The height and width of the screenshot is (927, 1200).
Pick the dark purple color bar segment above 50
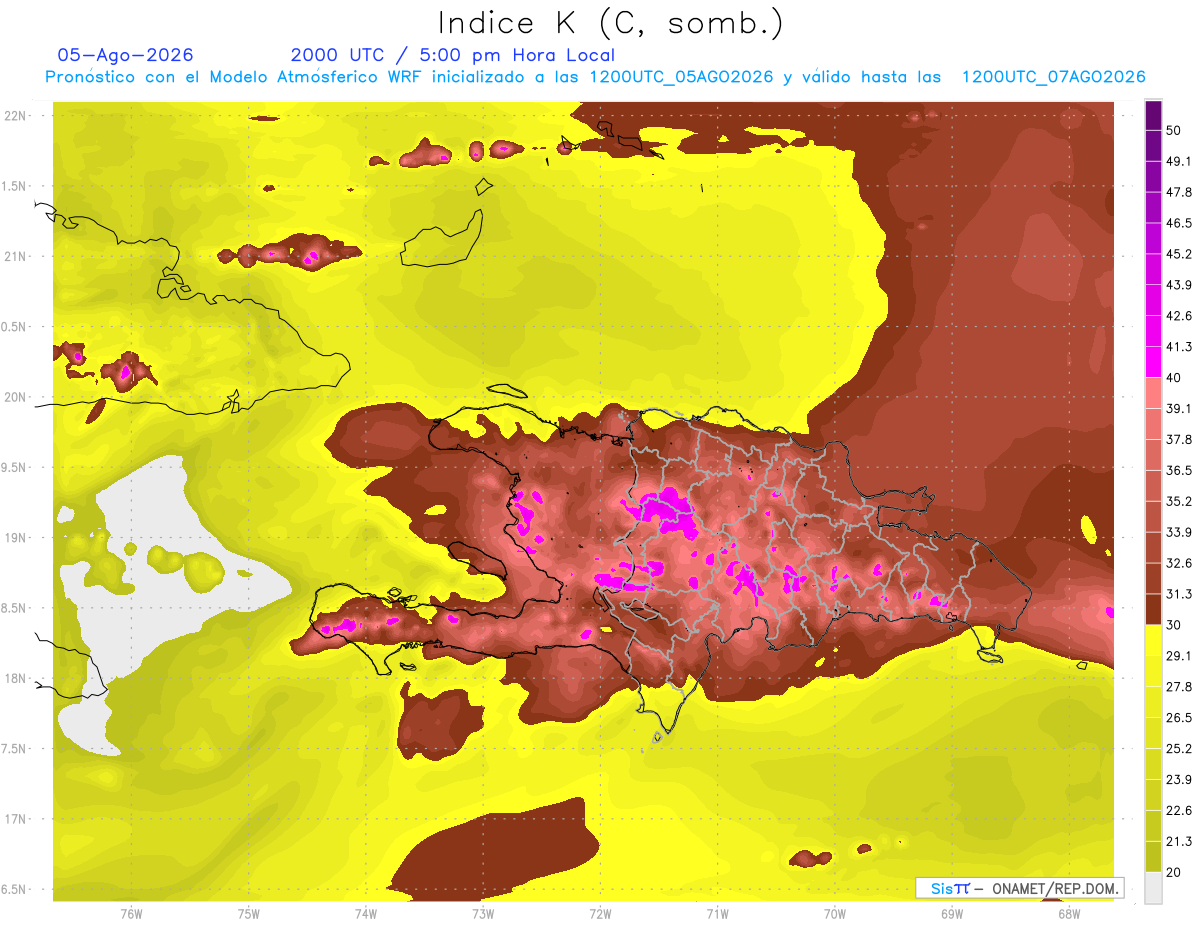(x=1153, y=115)
